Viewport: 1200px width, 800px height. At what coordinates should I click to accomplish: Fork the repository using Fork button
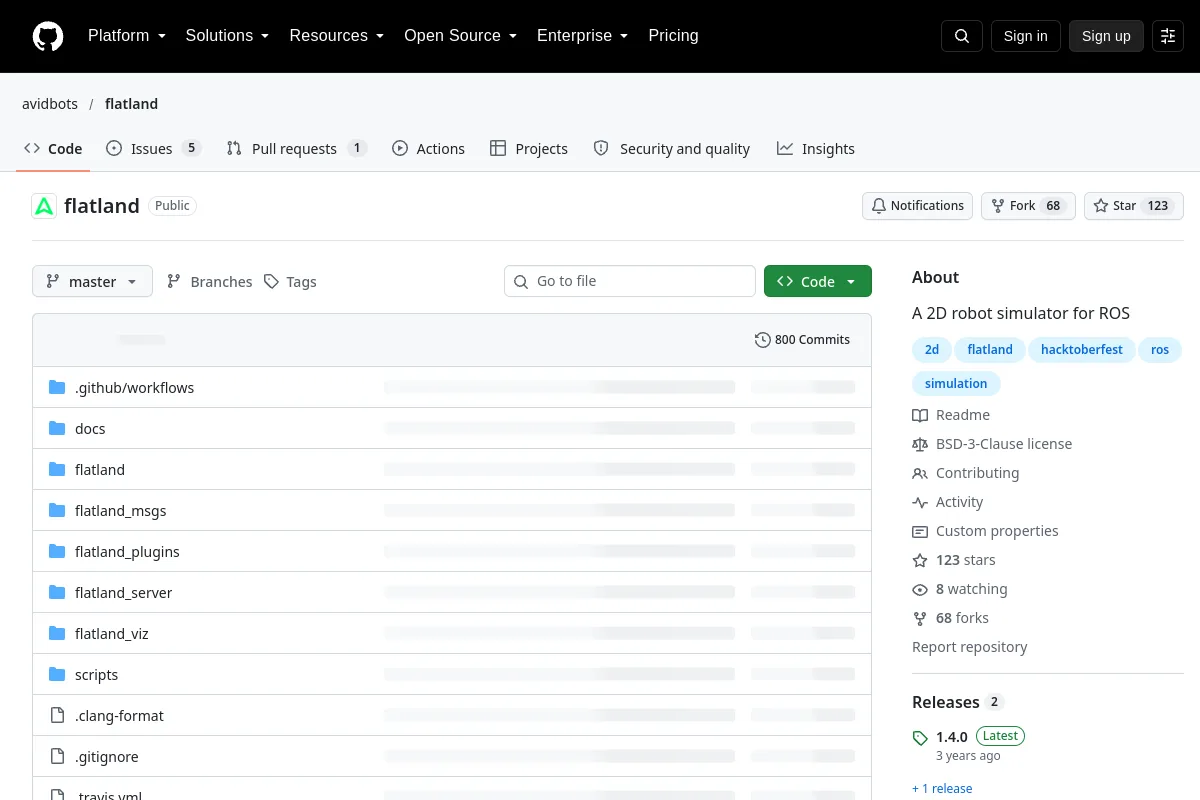(1028, 206)
